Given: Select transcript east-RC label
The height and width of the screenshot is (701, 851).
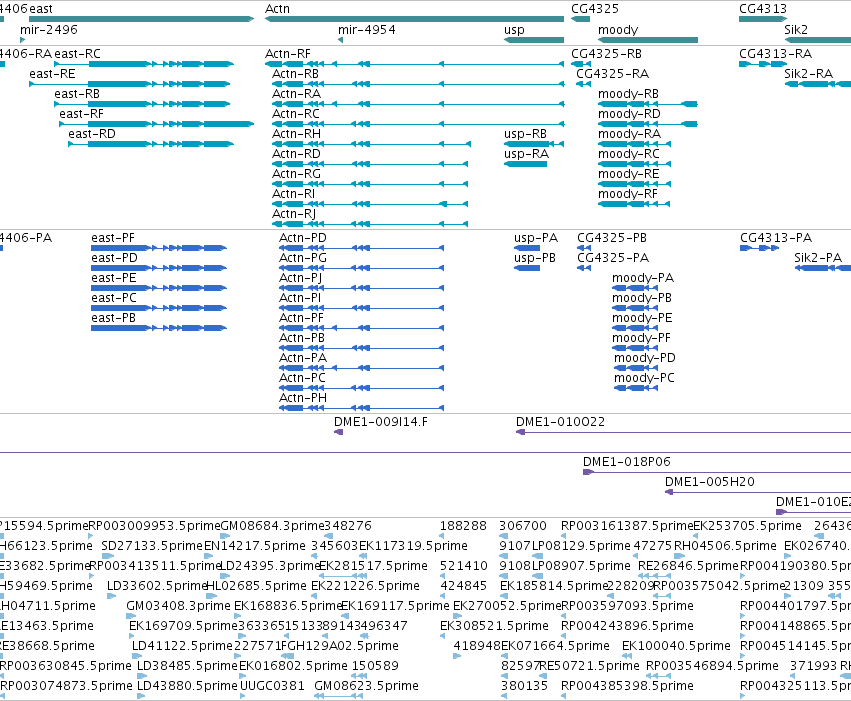Looking at the screenshot, I should [x=78, y=54].
